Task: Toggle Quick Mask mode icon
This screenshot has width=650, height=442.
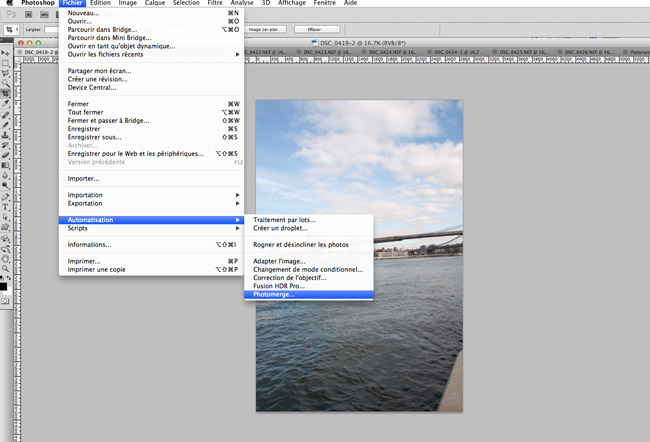Action: point(5,301)
